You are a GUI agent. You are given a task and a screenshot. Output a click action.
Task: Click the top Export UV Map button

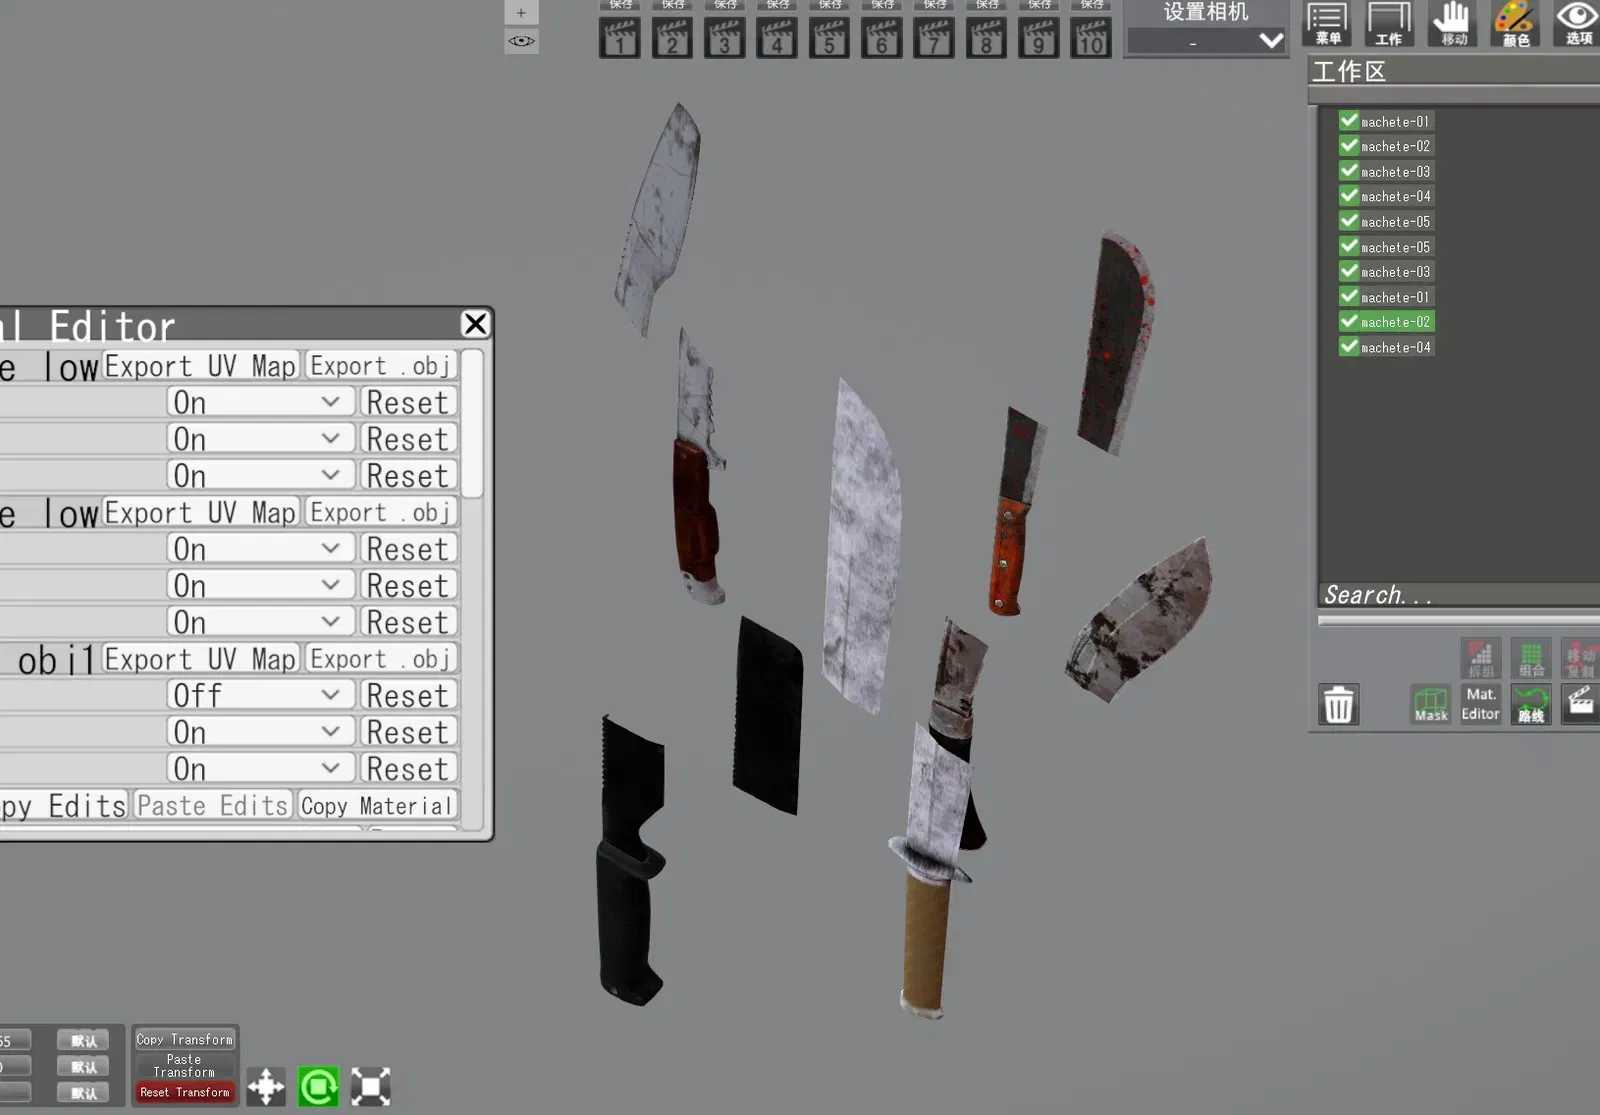[201, 366]
